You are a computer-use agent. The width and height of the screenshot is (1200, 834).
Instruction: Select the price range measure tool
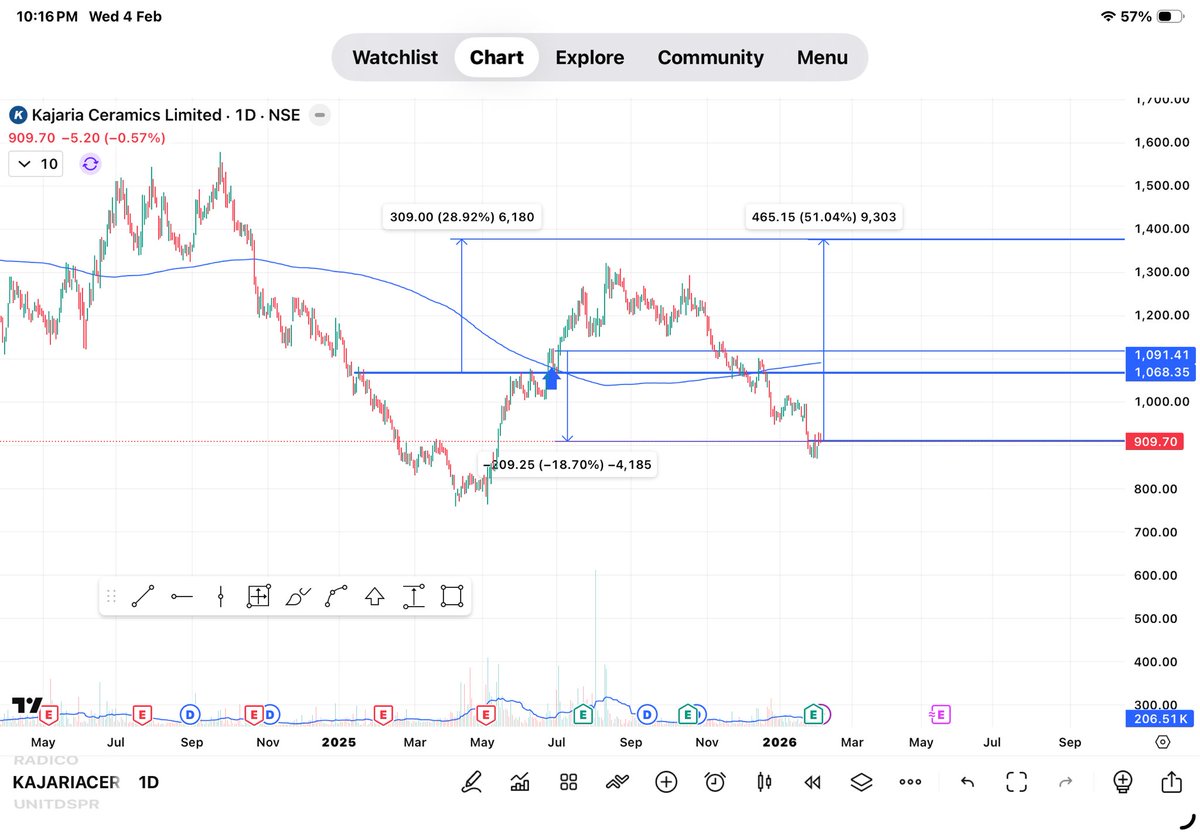pyautogui.click(x=413, y=597)
